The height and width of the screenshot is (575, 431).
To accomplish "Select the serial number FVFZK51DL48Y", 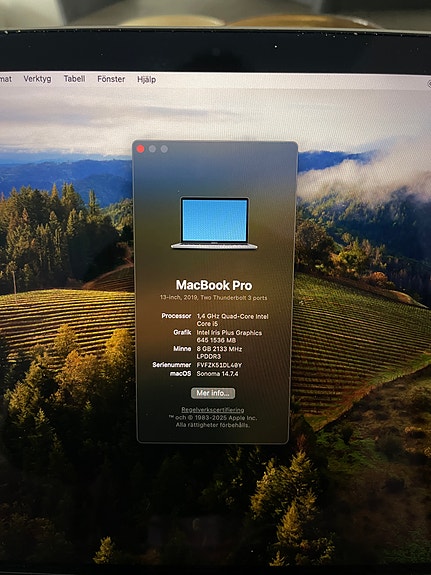I will pos(219,365).
